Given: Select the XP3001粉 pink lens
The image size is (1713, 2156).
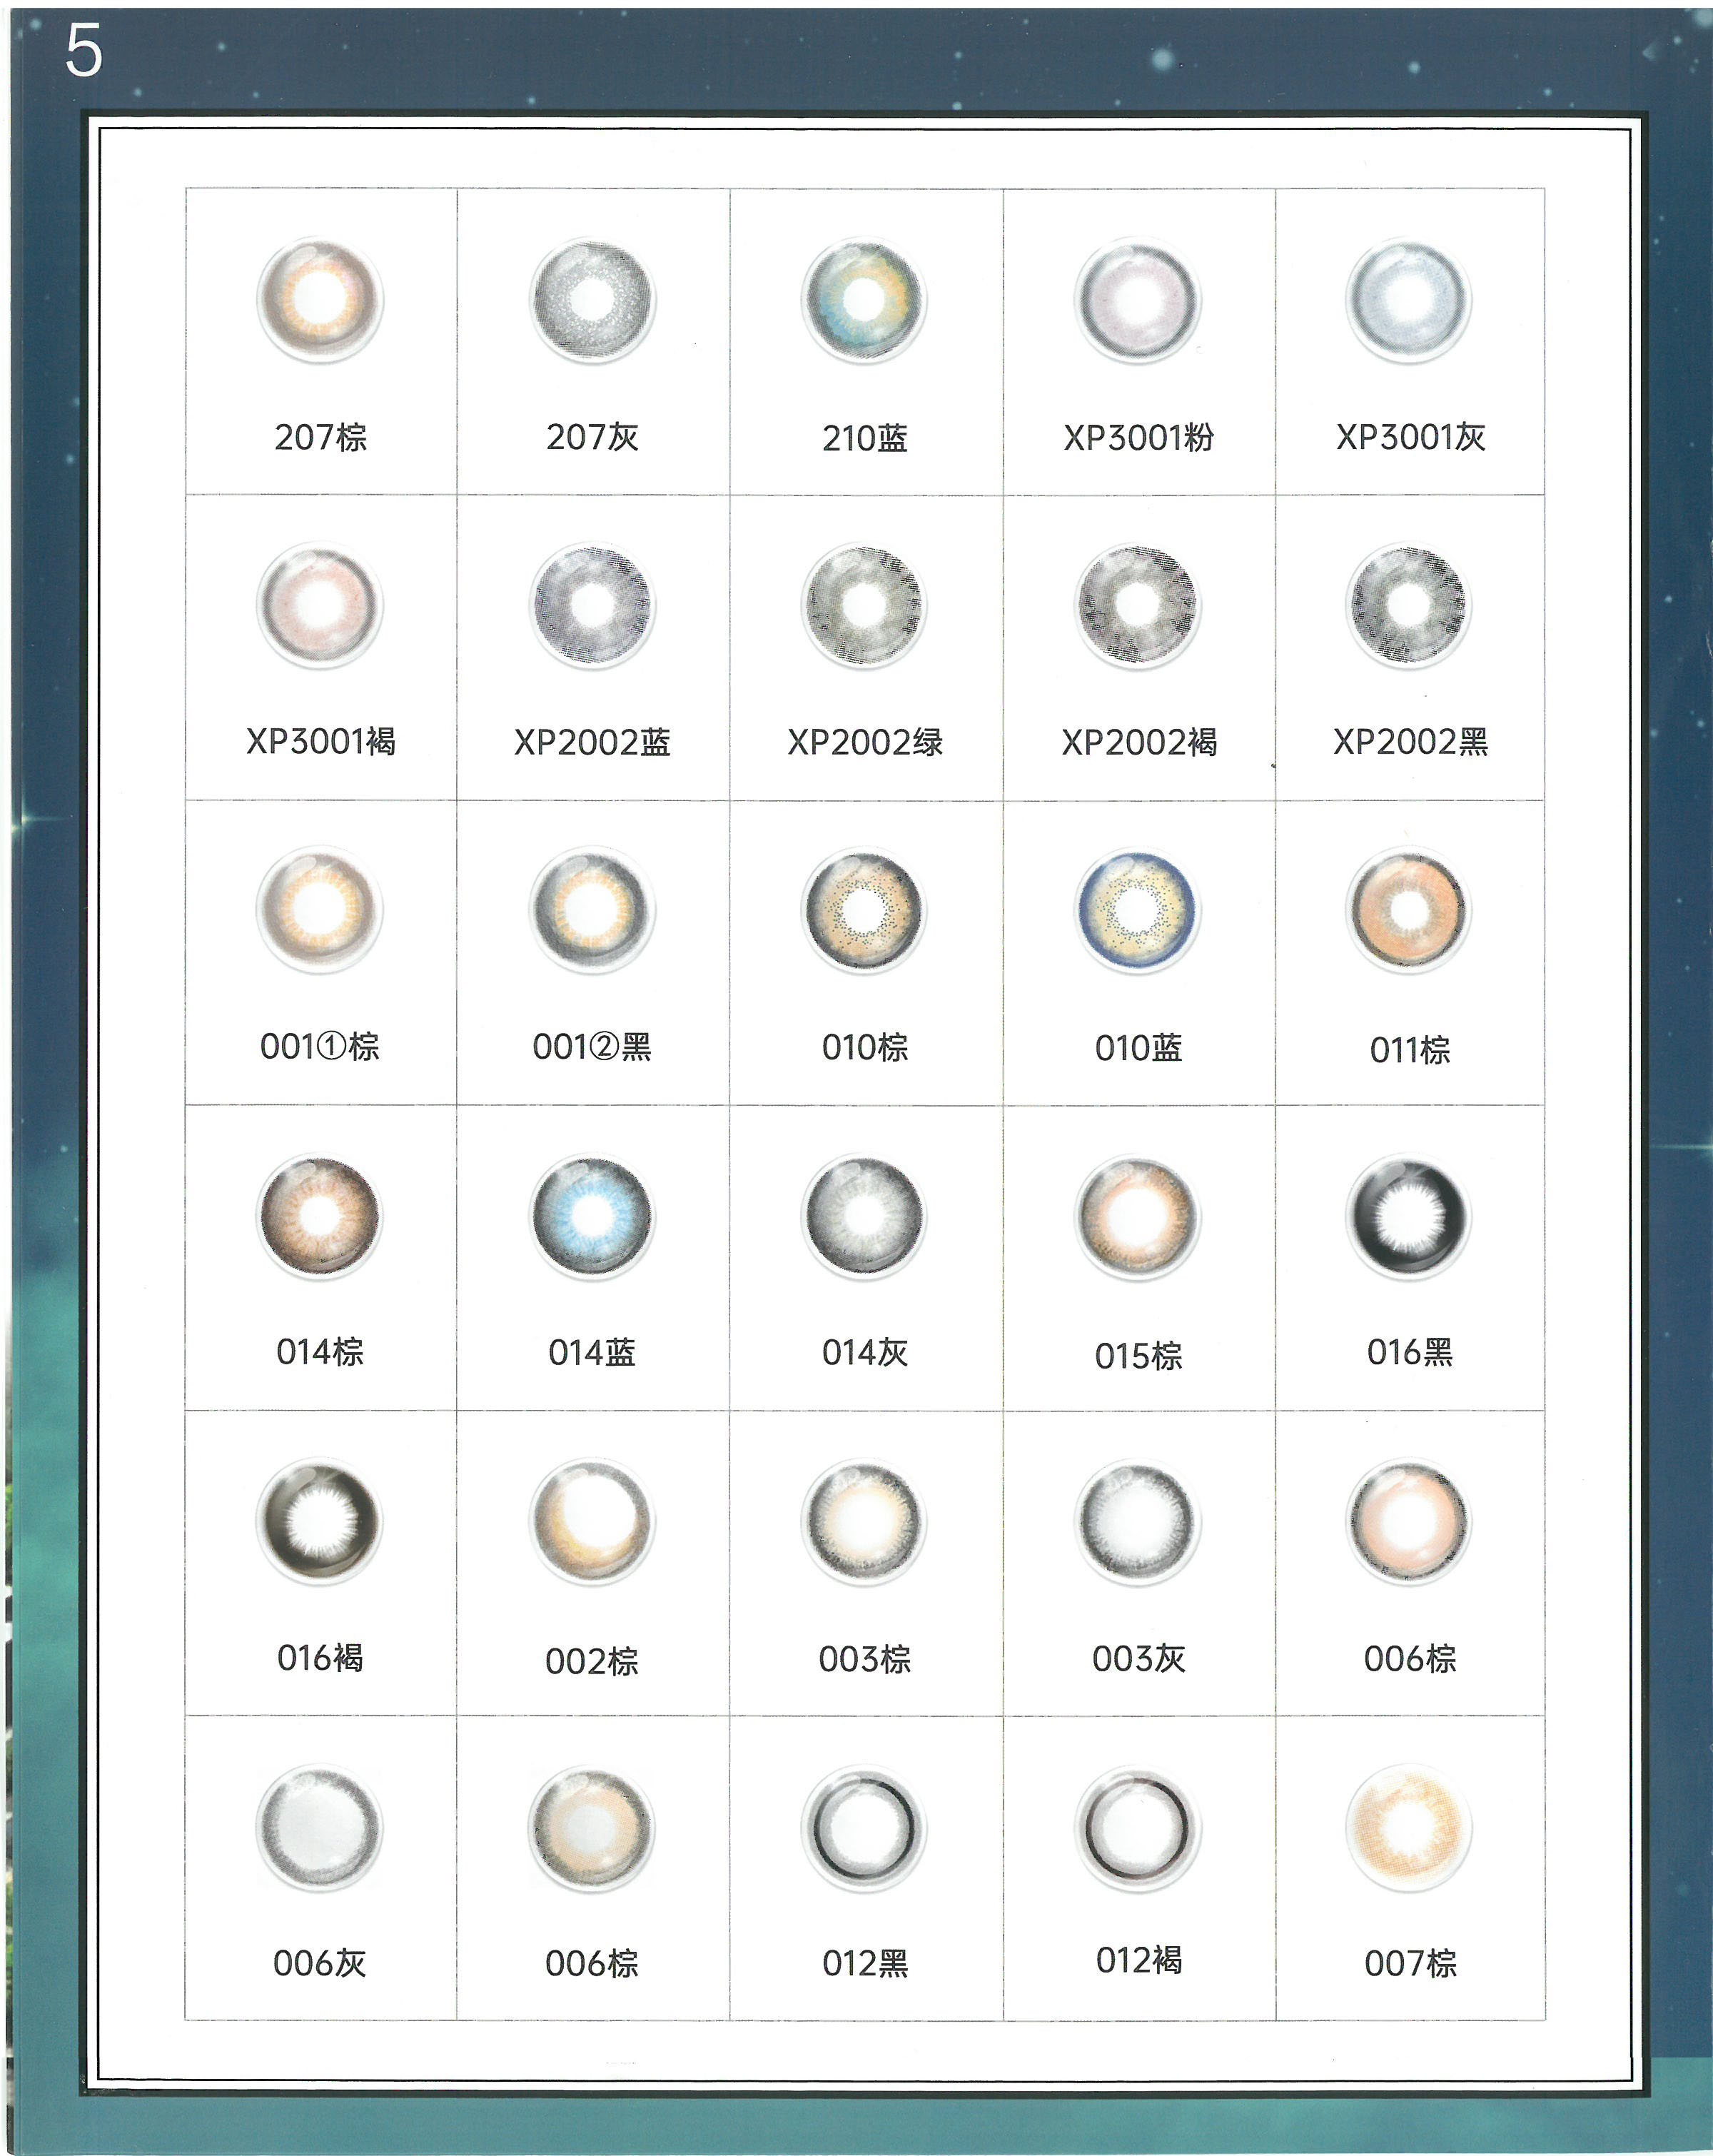Looking at the screenshot, I should [1138, 300].
